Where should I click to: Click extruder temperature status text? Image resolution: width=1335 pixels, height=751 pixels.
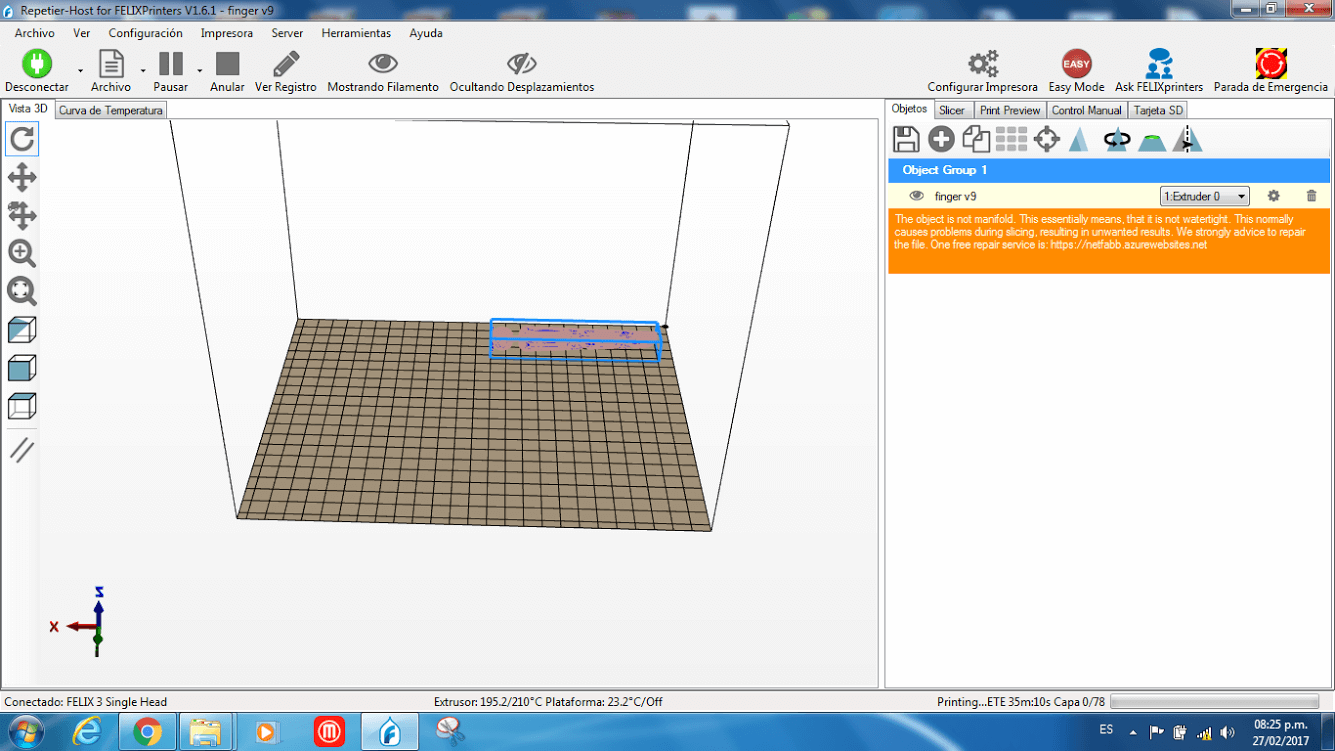548,702
